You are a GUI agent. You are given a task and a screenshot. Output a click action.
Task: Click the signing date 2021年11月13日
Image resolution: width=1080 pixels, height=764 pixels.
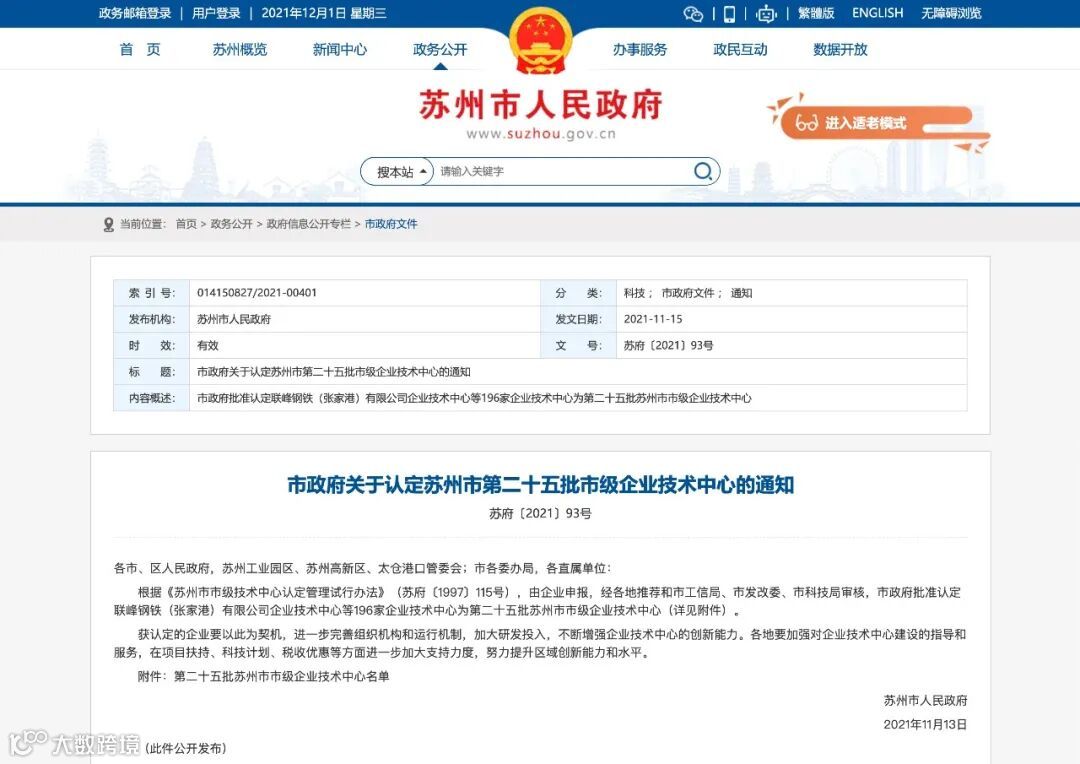(925, 725)
